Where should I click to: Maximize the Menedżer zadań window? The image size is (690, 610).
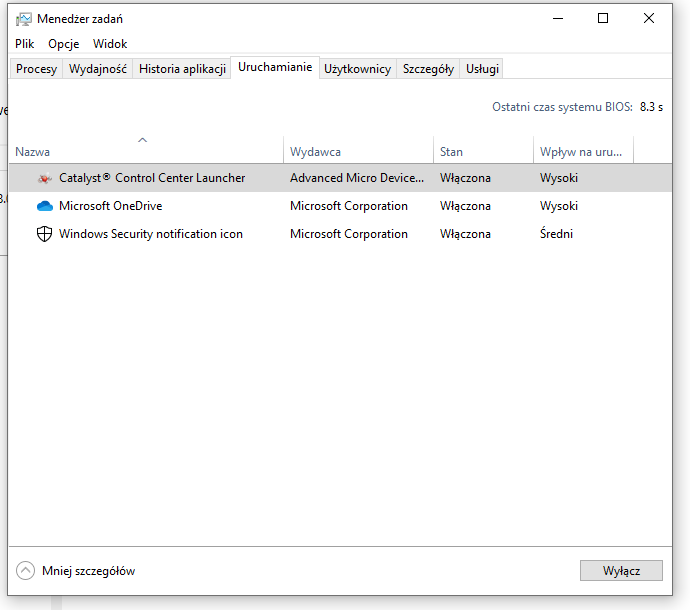tap(603, 18)
